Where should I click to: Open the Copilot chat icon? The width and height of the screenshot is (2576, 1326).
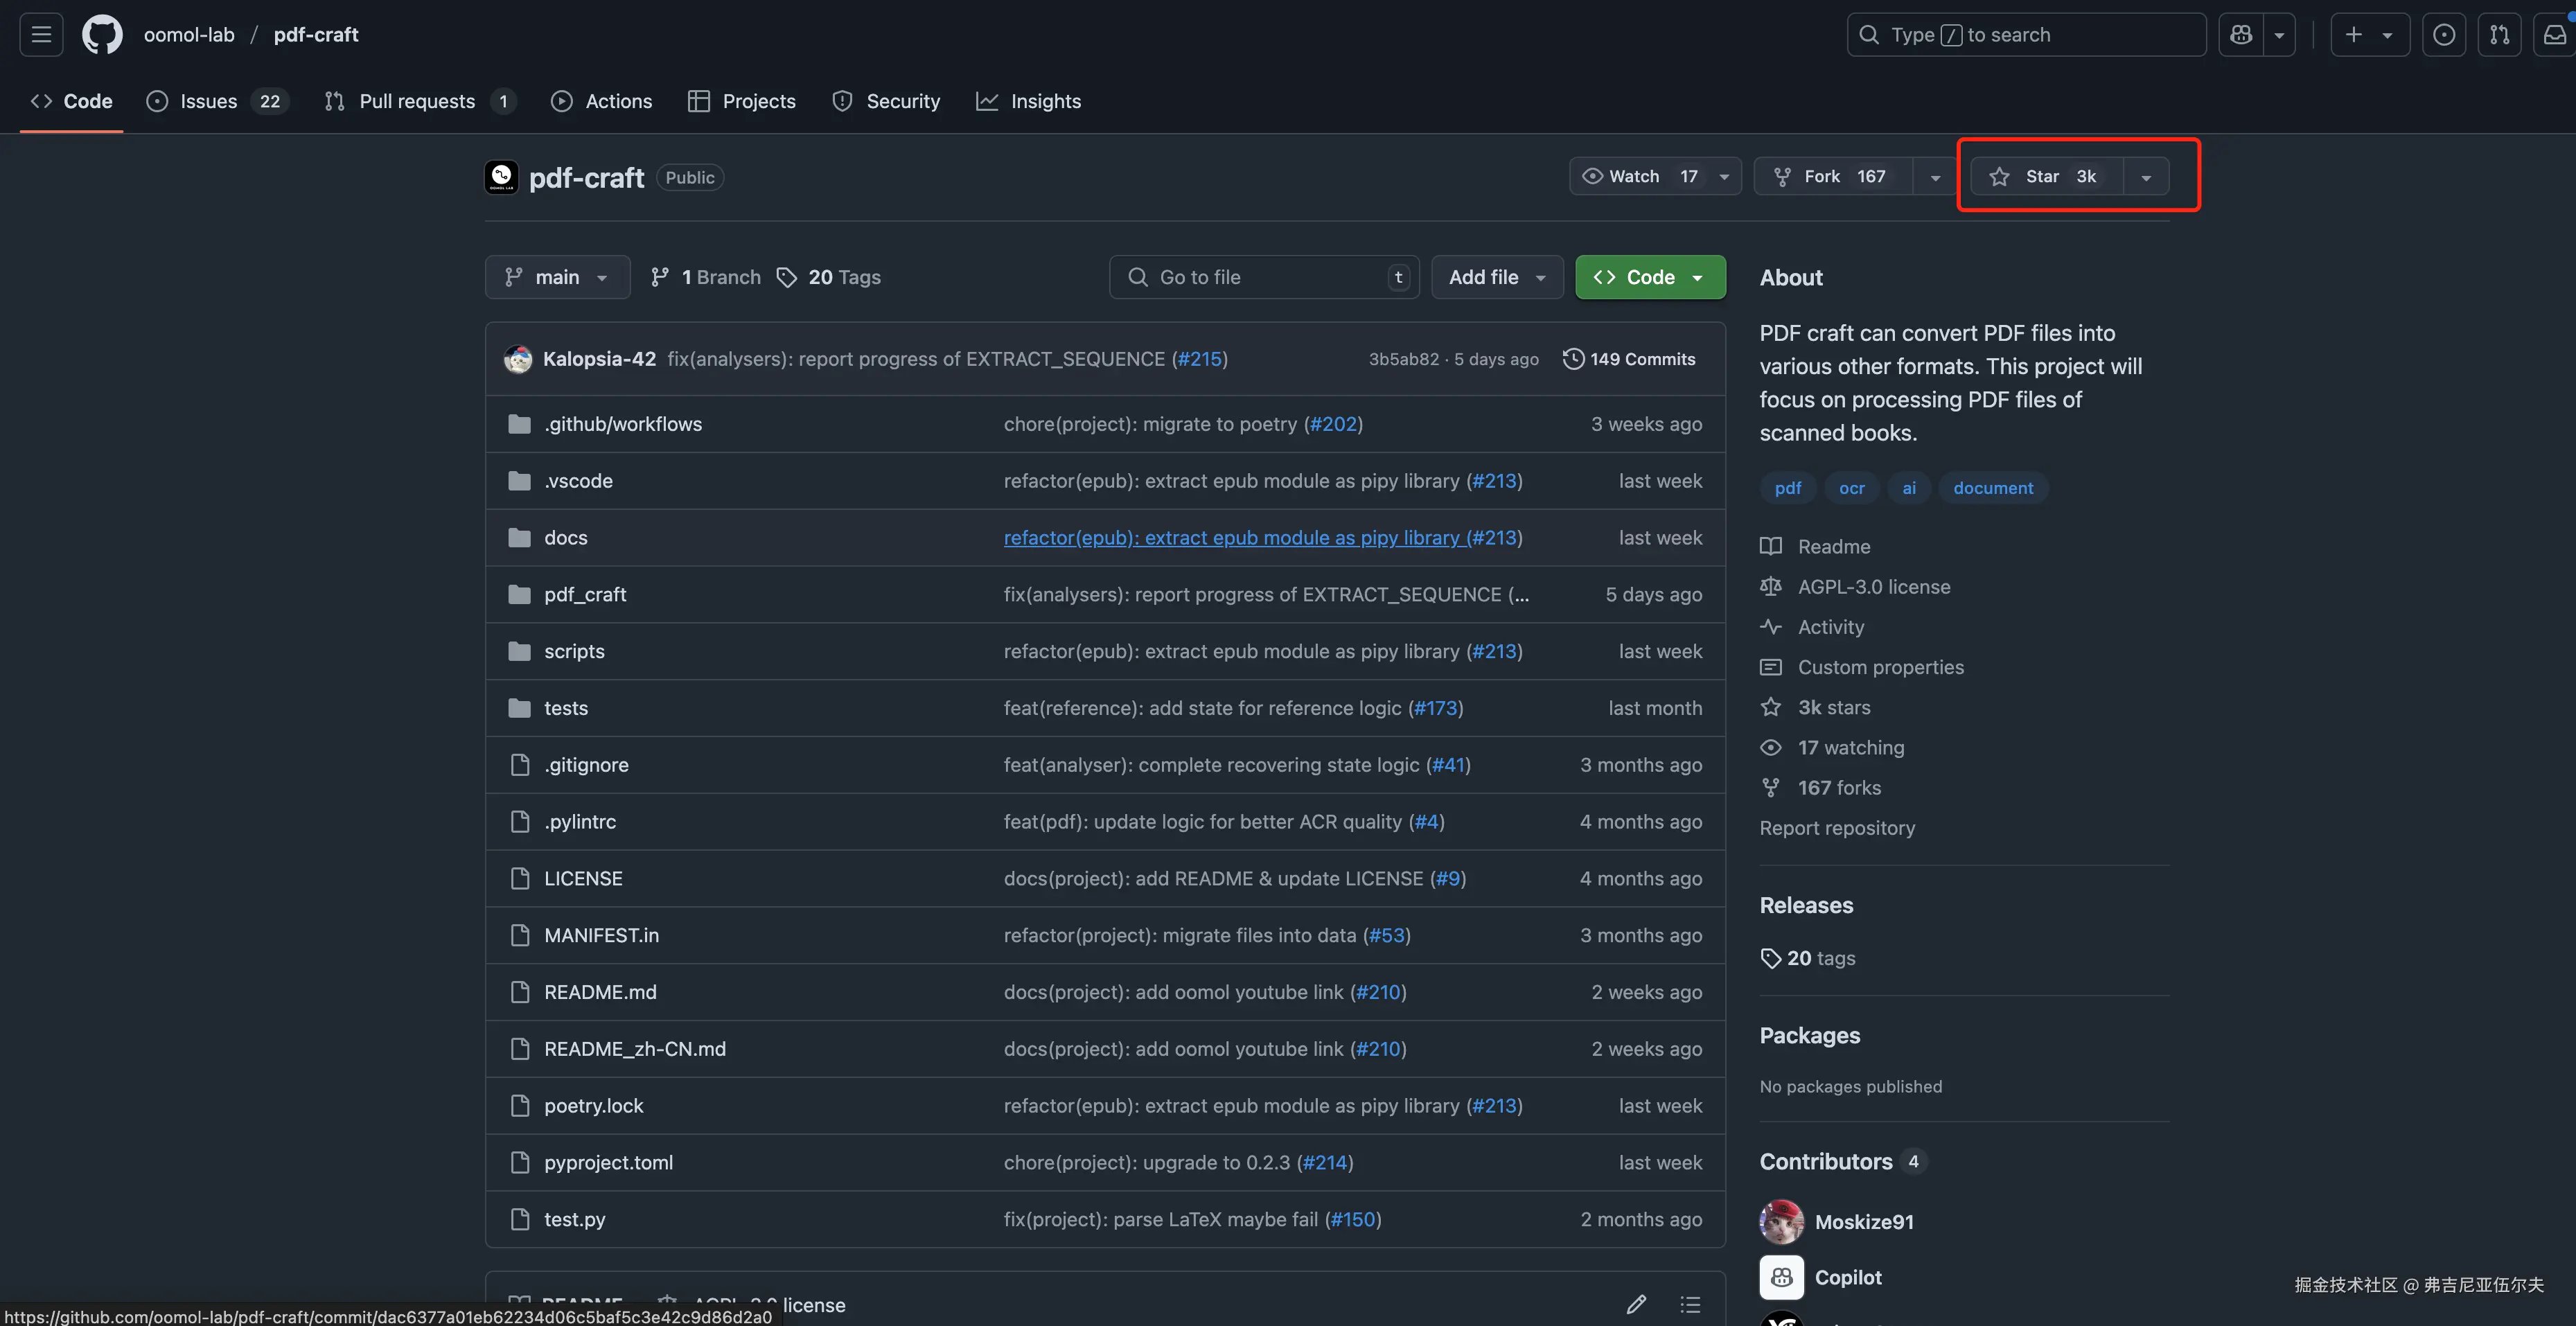[2241, 35]
